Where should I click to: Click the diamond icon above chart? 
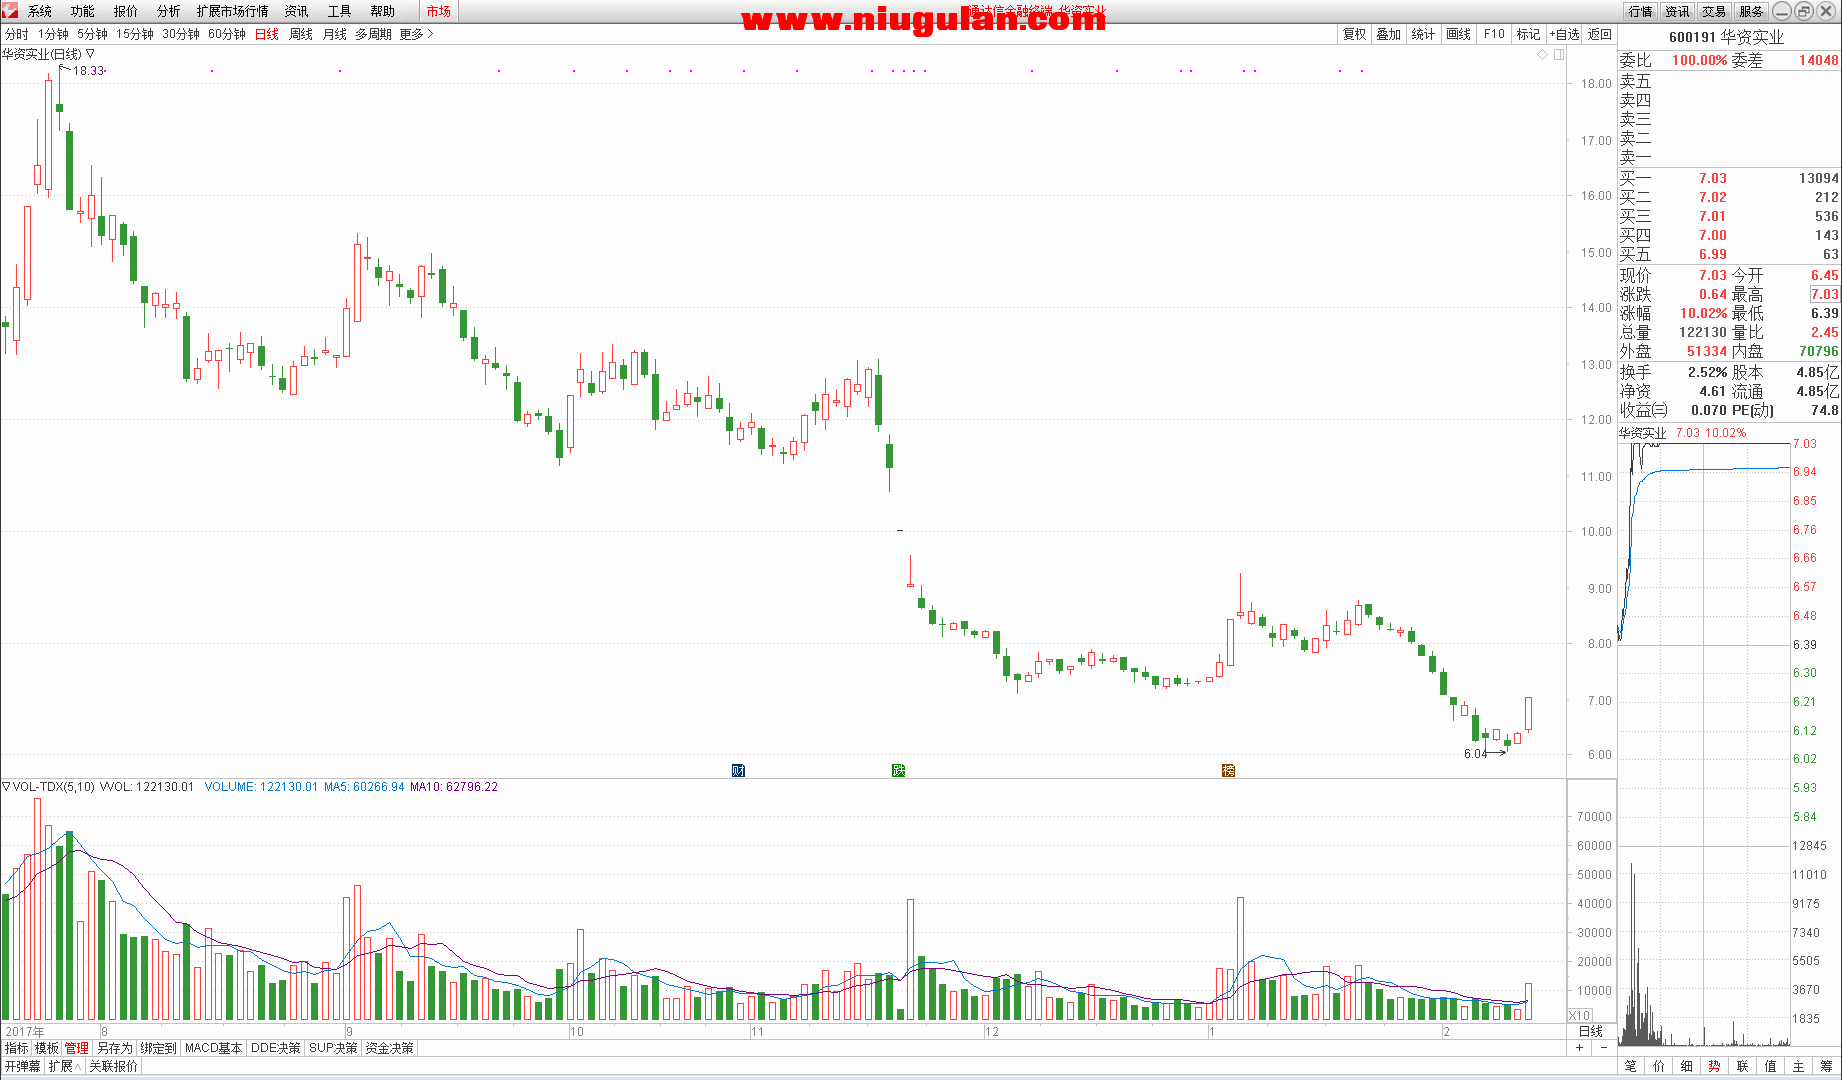tap(1542, 54)
